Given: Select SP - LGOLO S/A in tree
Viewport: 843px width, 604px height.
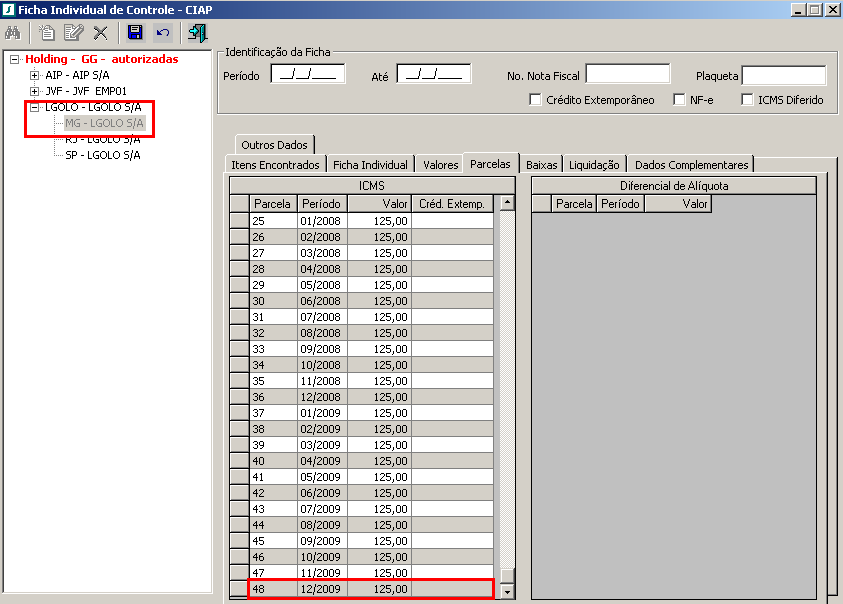Looking at the screenshot, I should click(102, 155).
